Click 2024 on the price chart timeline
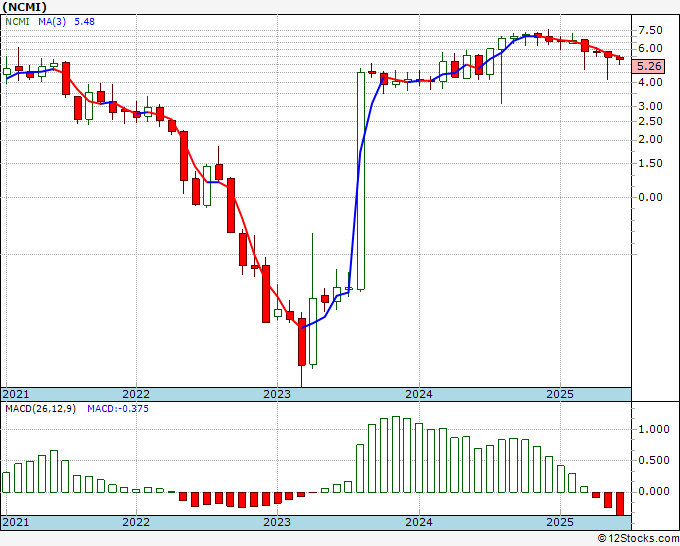The height and width of the screenshot is (546, 680). [x=418, y=394]
